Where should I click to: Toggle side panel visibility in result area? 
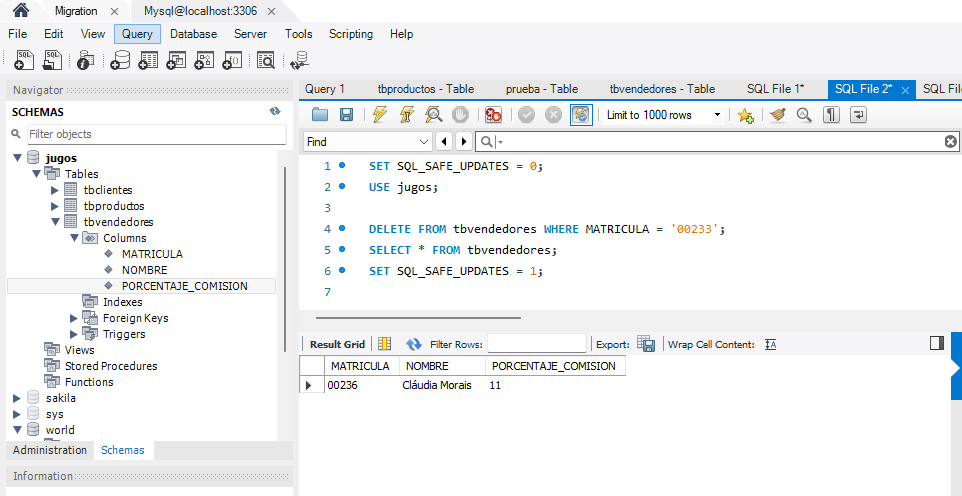click(937, 343)
